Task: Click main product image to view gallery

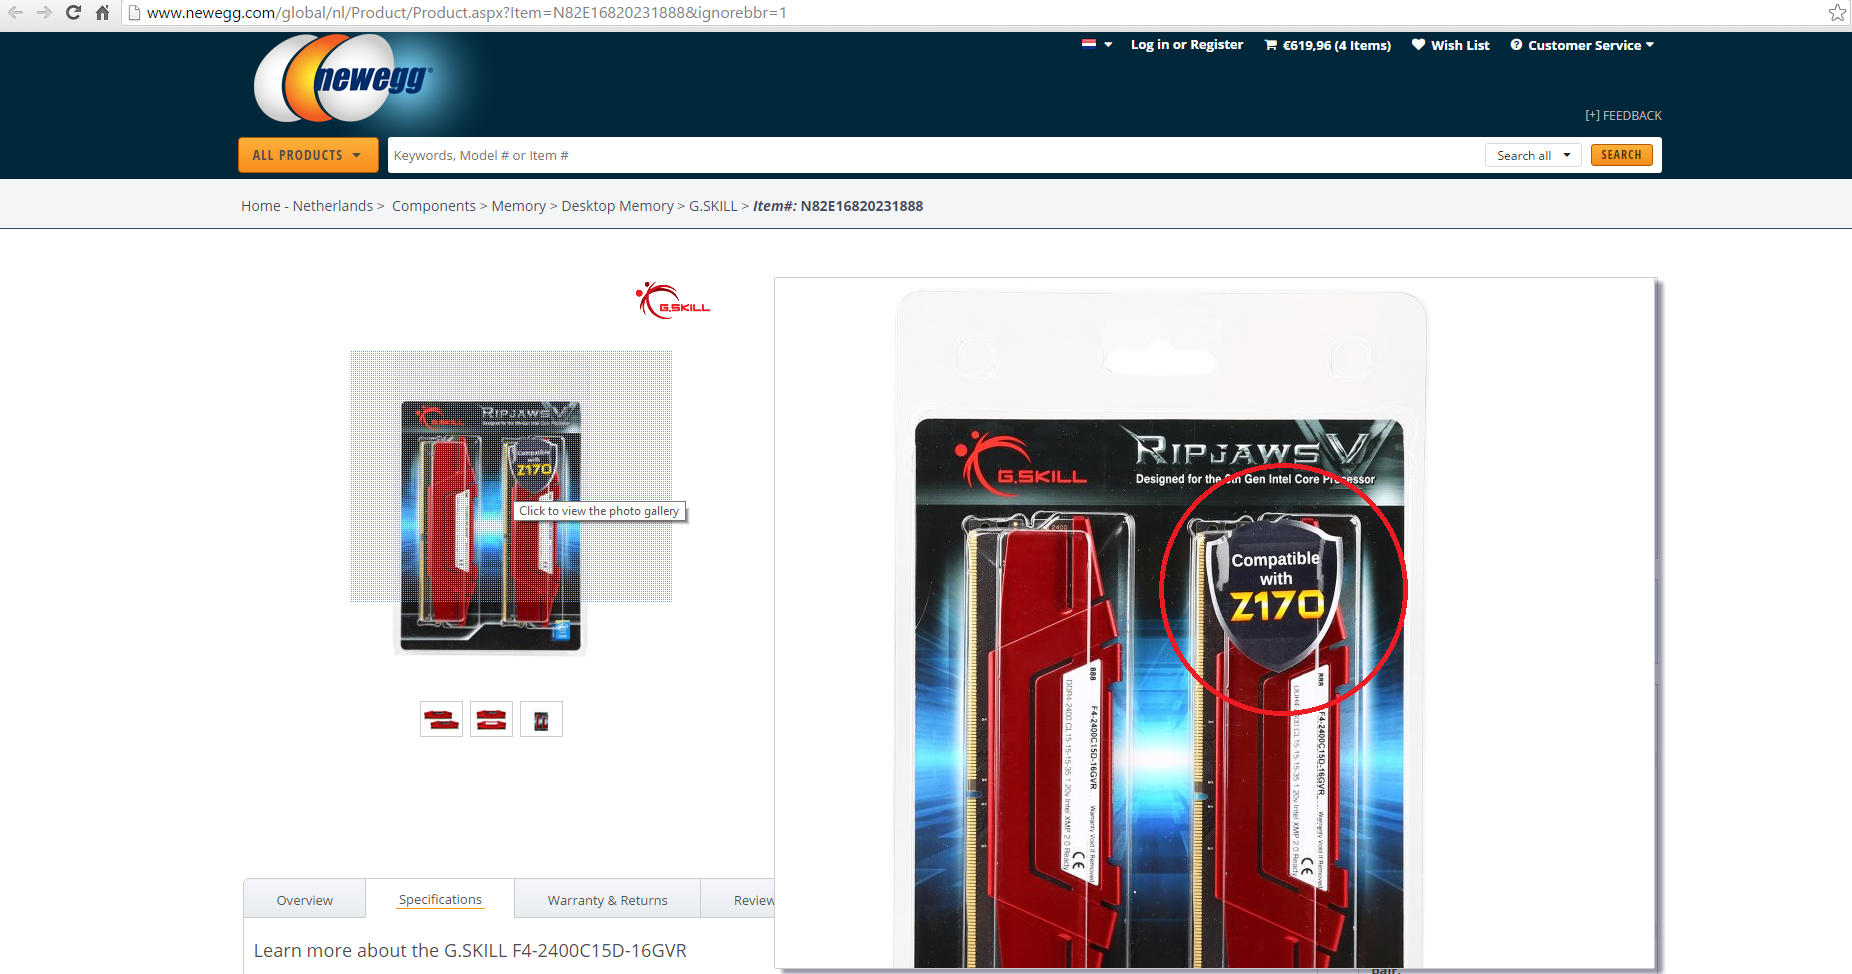Action: pos(490,526)
